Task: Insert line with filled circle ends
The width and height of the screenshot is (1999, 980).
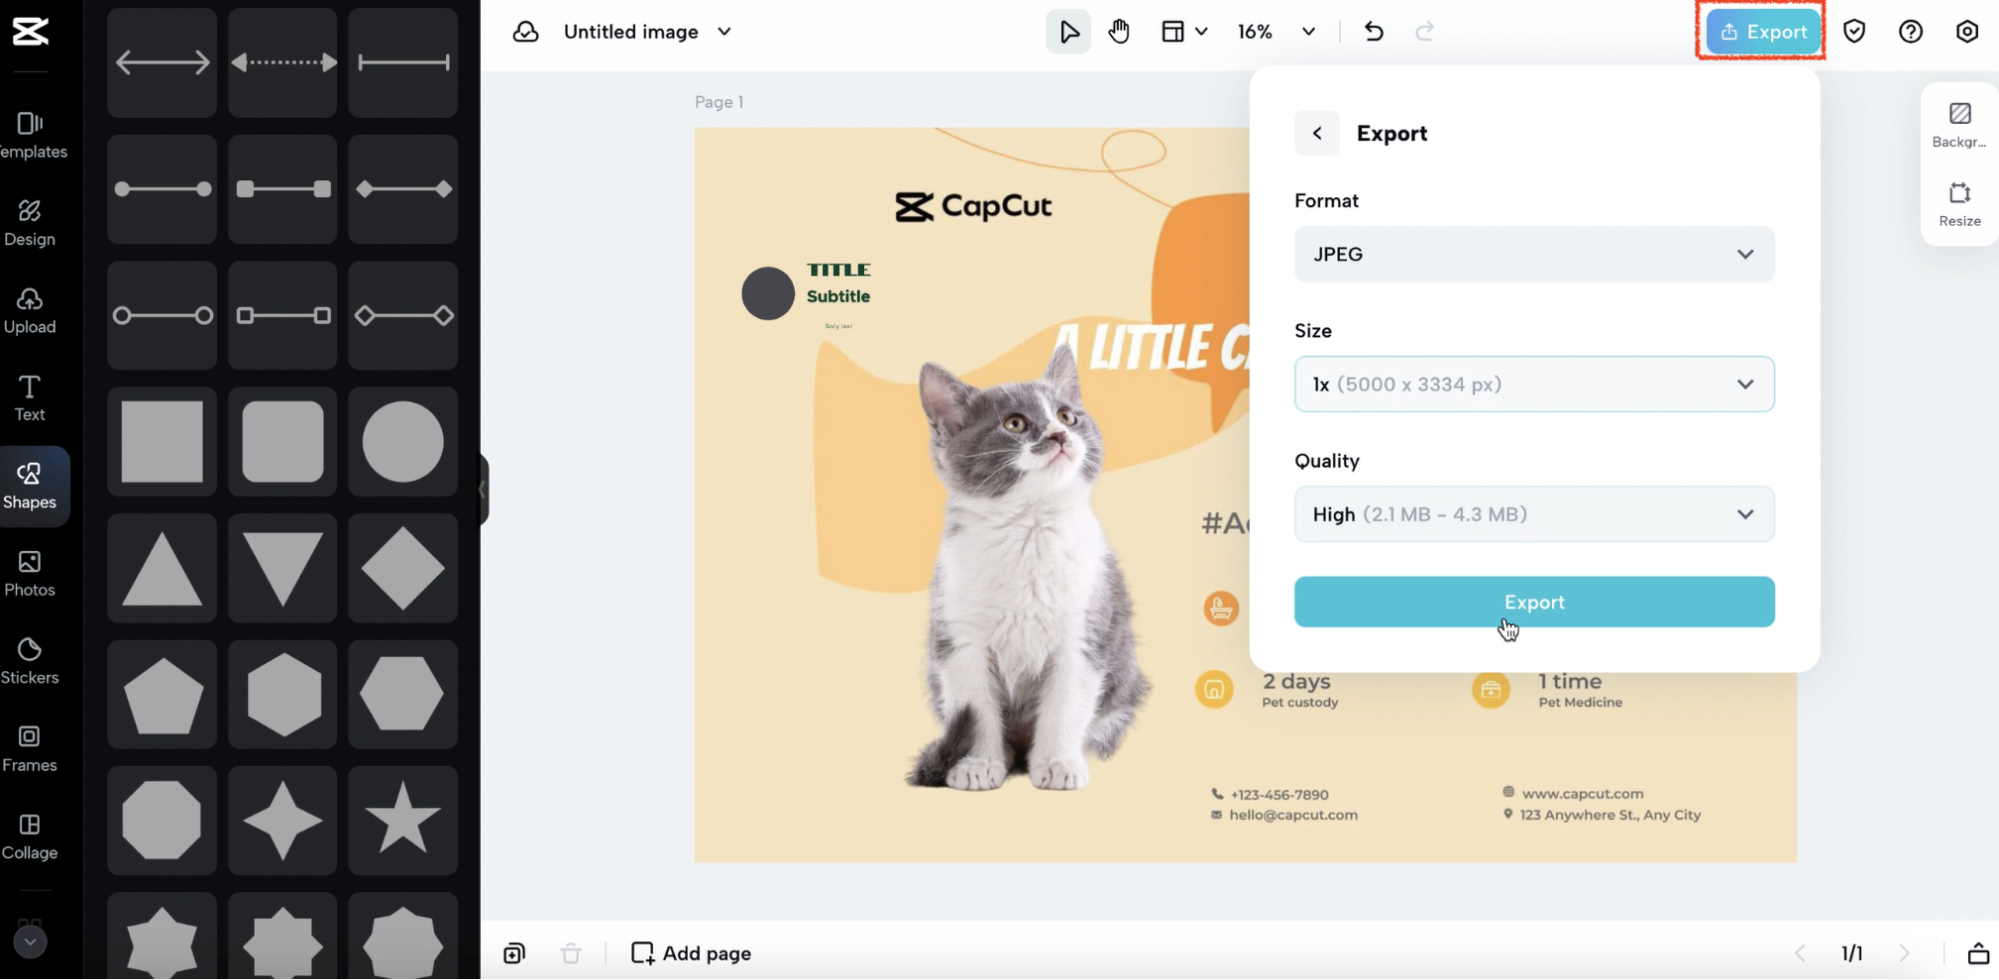Action: click(162, 189)
